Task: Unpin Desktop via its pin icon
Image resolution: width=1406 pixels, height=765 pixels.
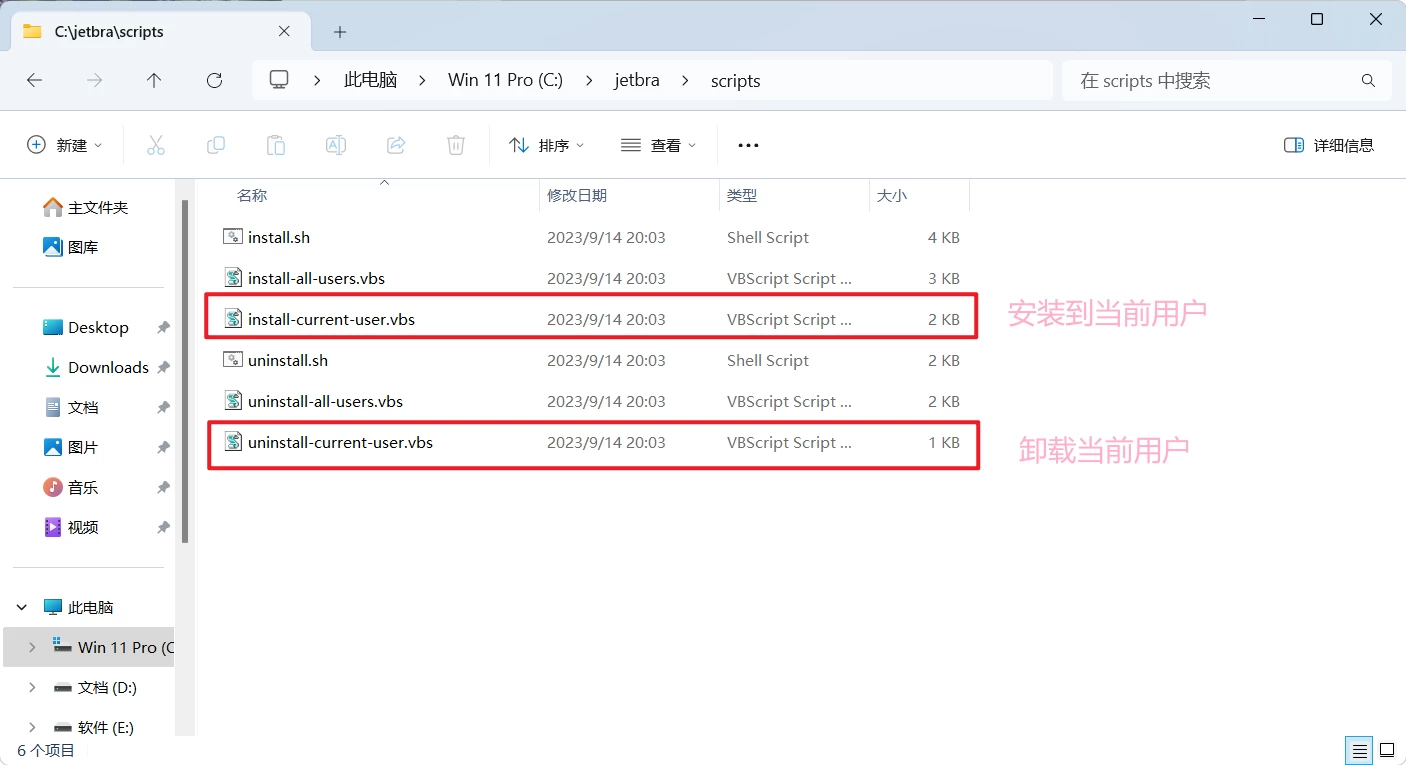Action: (163, 328)
